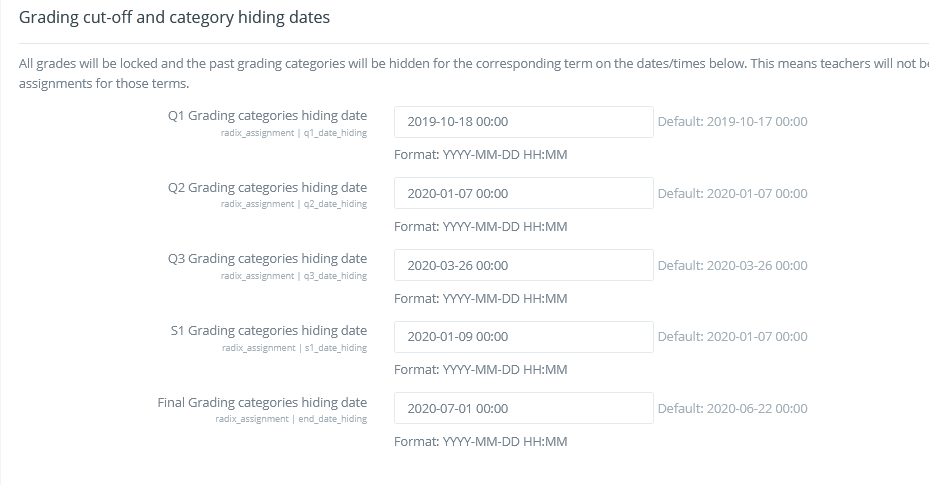Edit the S1 hiding date input

(x=523, y=337)
